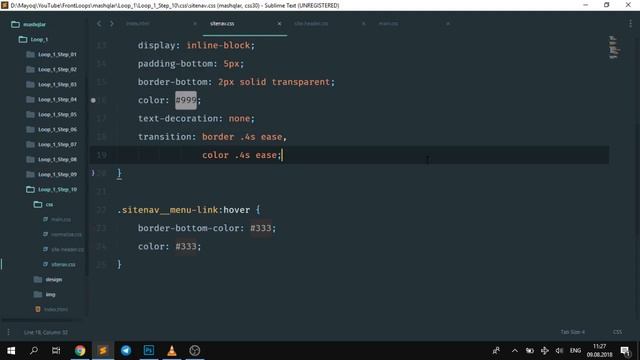Expand the Loop_1_Step_05 folder

pos(51,115)
